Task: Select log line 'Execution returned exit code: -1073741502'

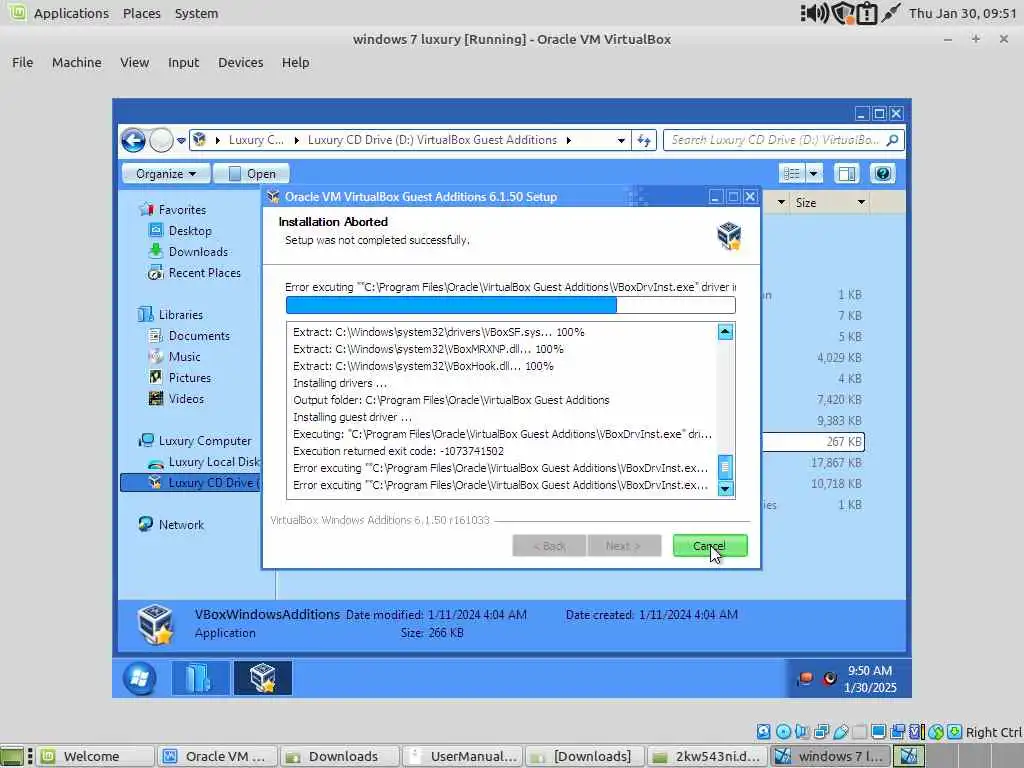Action: [398, 451]
